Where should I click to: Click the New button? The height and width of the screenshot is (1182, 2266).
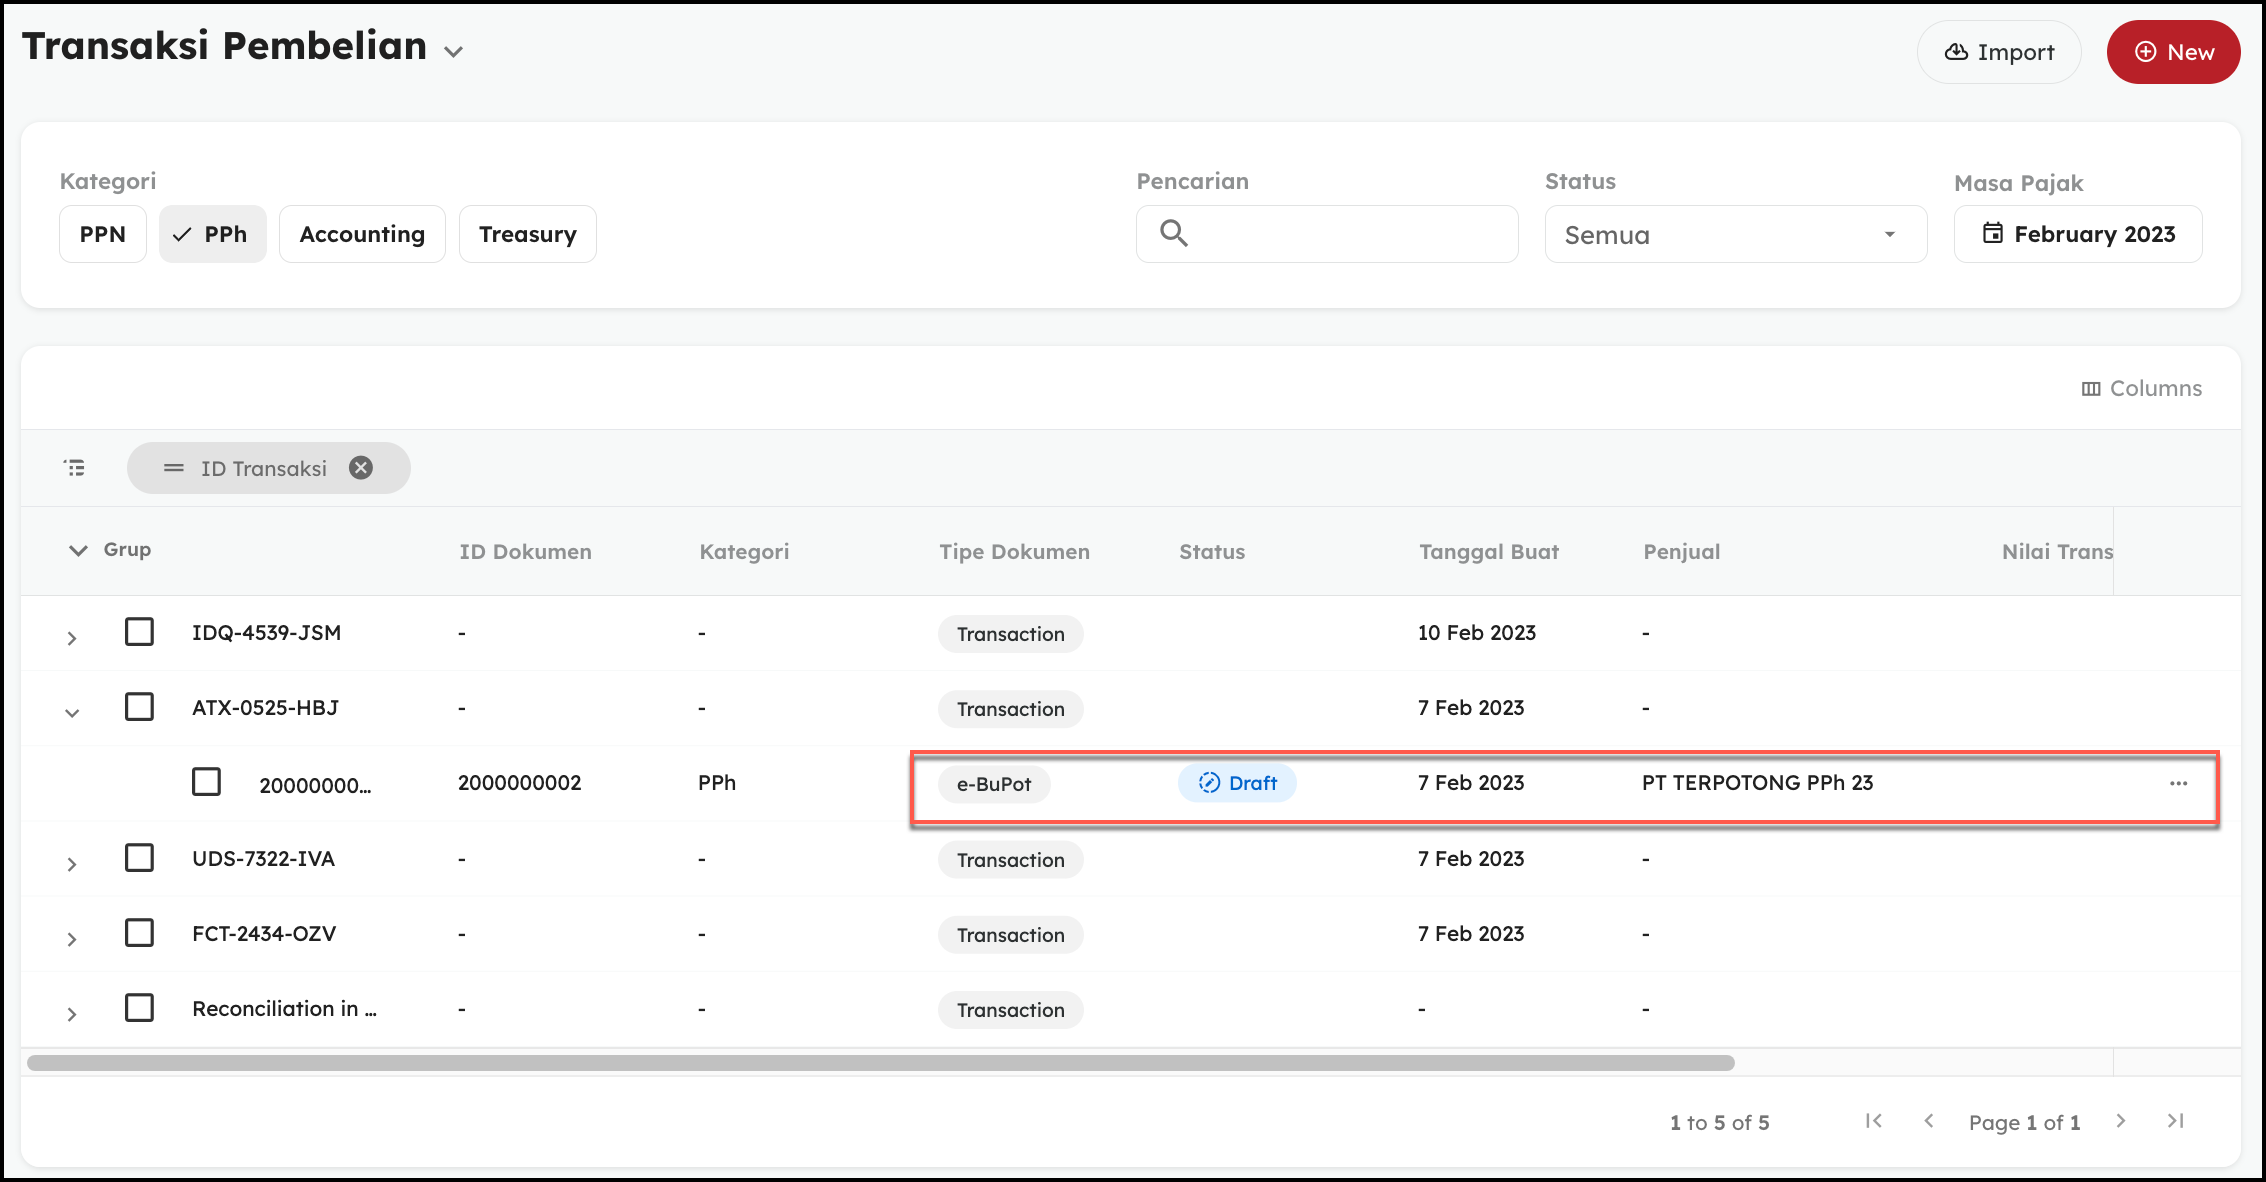tap(2173, 52)
